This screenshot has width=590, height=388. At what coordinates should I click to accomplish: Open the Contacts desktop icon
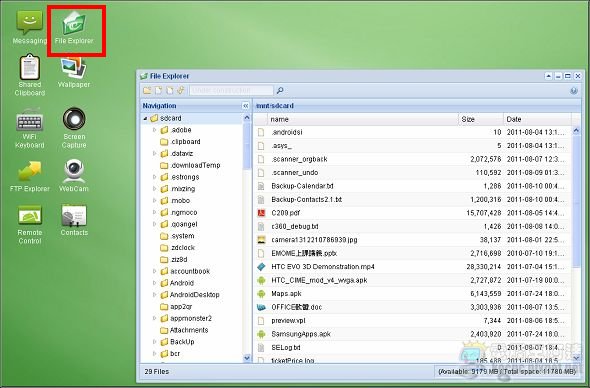click(x=74, y=220)
